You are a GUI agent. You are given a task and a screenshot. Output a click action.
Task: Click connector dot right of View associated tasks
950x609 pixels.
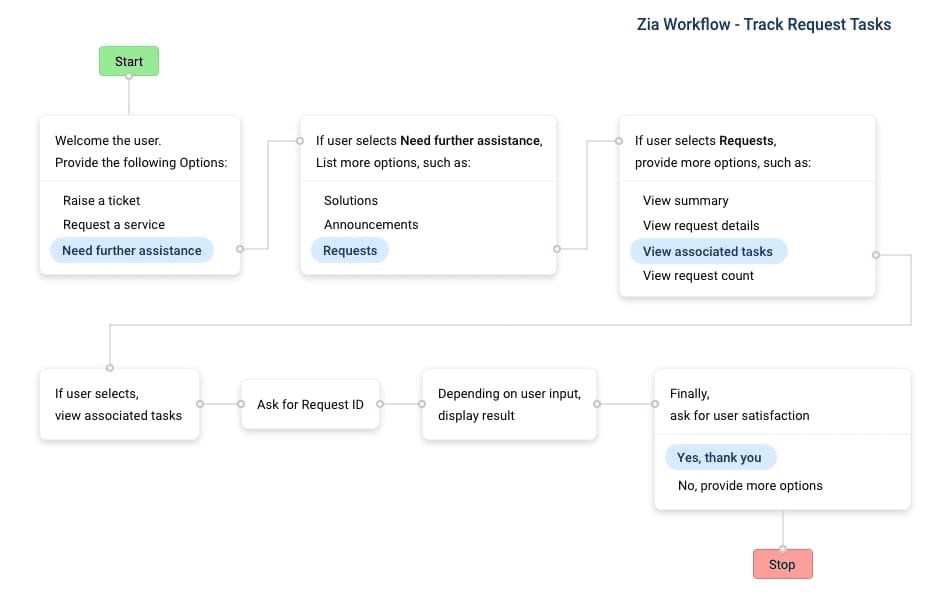tap(876, 255)
